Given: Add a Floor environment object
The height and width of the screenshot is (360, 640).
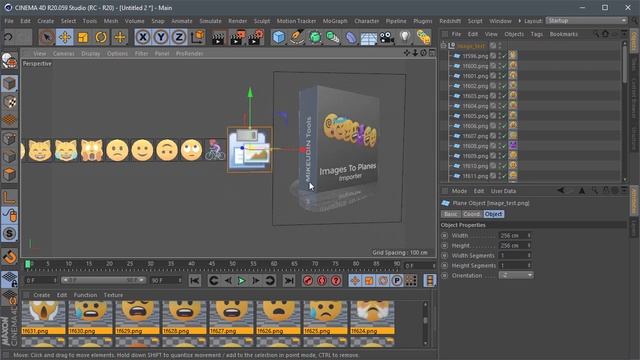Looking at the screenshot, I should (369, 38).
